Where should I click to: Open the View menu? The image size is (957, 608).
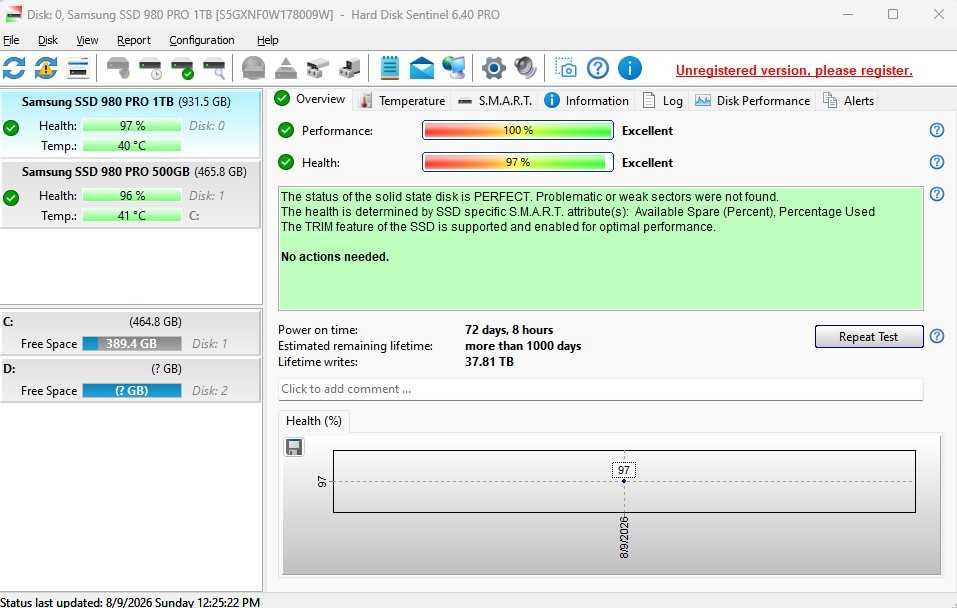click(87, 40)
